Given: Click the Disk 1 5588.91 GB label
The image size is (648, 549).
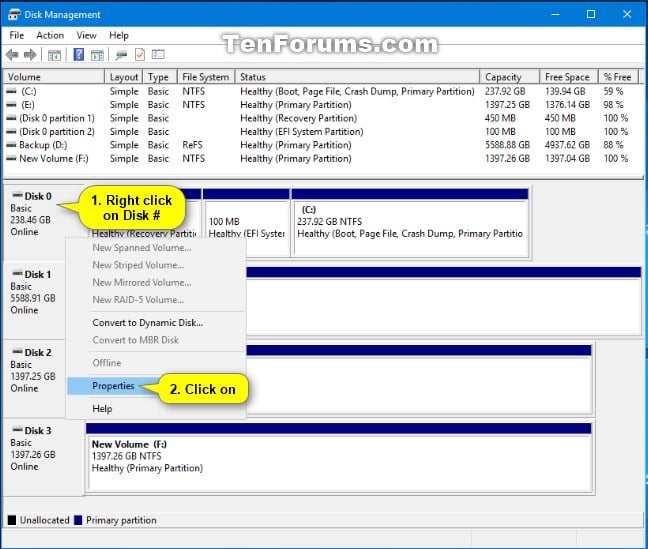Looking at the screenshot, I should point(33,298).
